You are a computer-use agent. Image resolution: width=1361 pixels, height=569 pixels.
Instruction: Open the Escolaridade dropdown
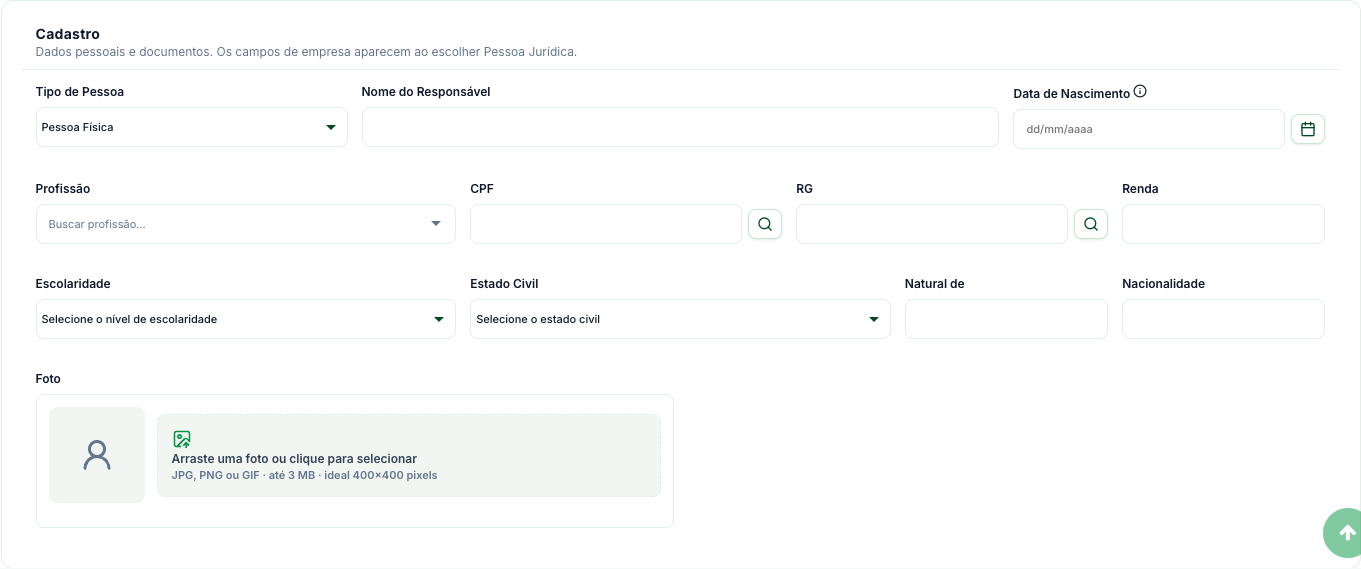point(246,319)
